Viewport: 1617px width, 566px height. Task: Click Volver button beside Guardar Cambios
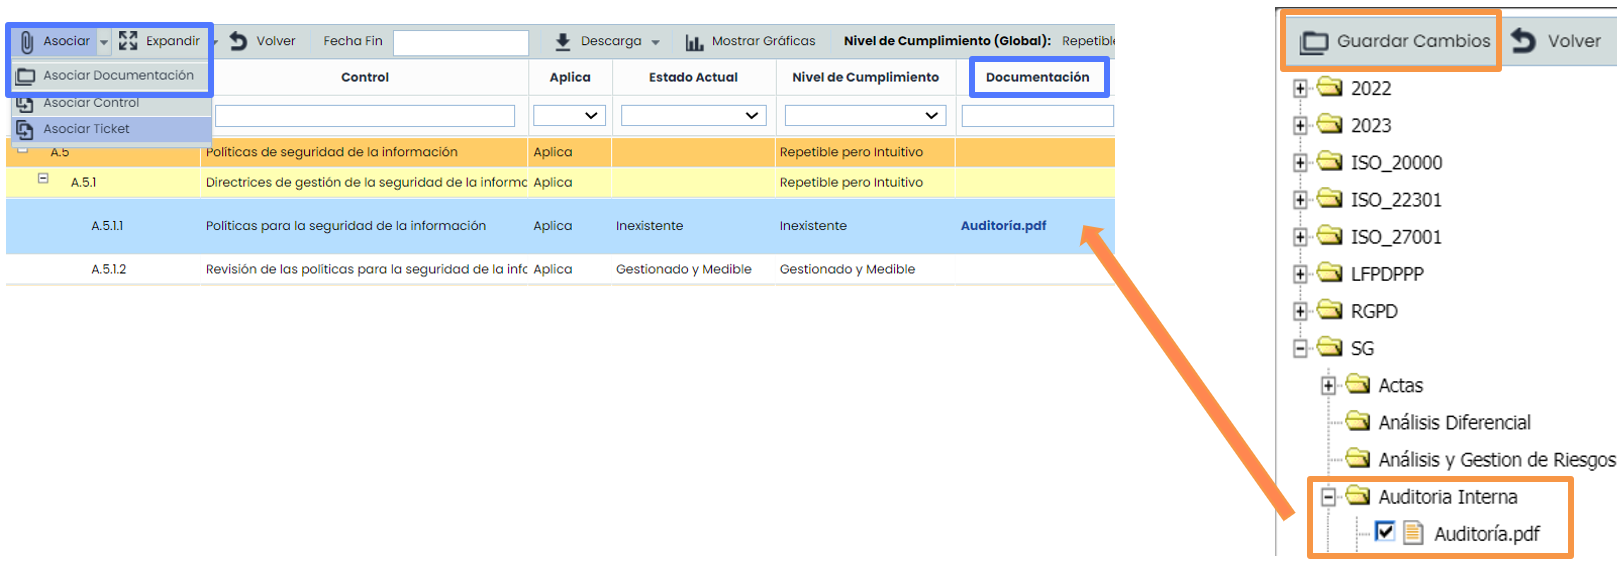(1557, 41)
